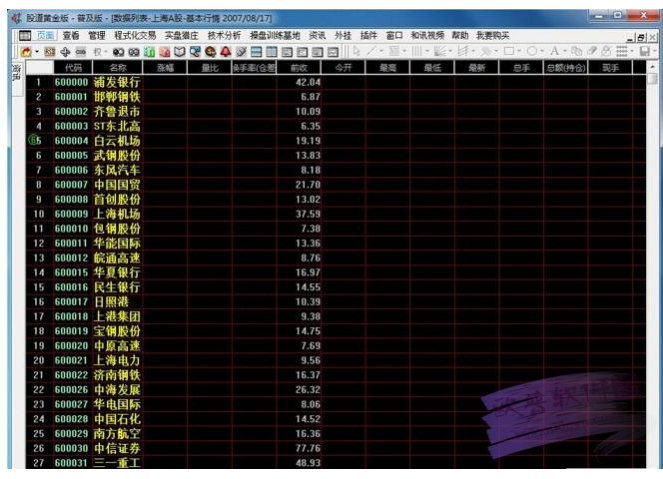Open the 程式化交易 menu
This screenshot has width=663, height=479.
click(135, 36)
